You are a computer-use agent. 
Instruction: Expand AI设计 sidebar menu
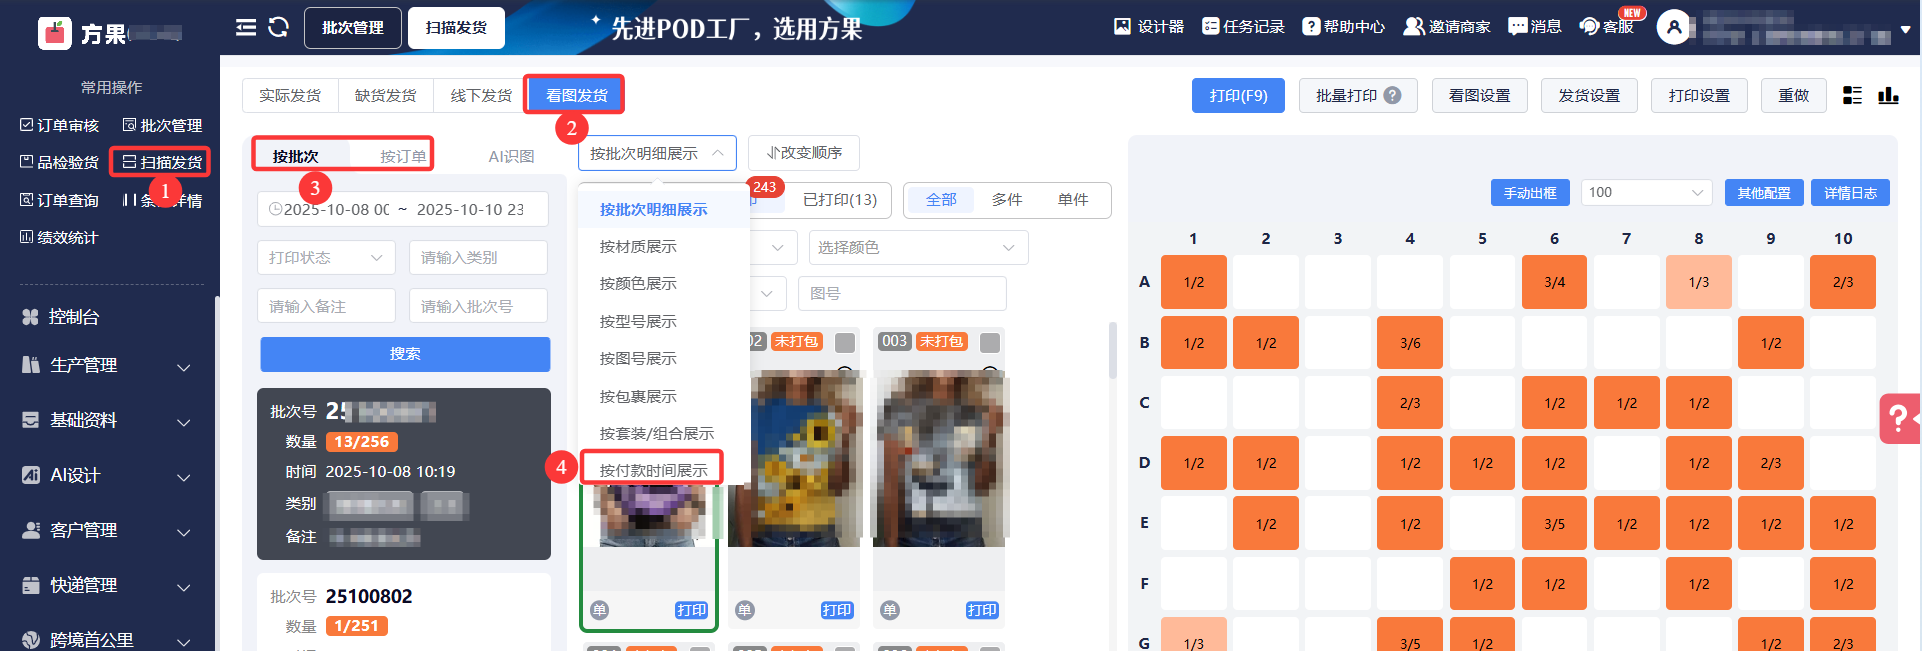tap(107, 476)
